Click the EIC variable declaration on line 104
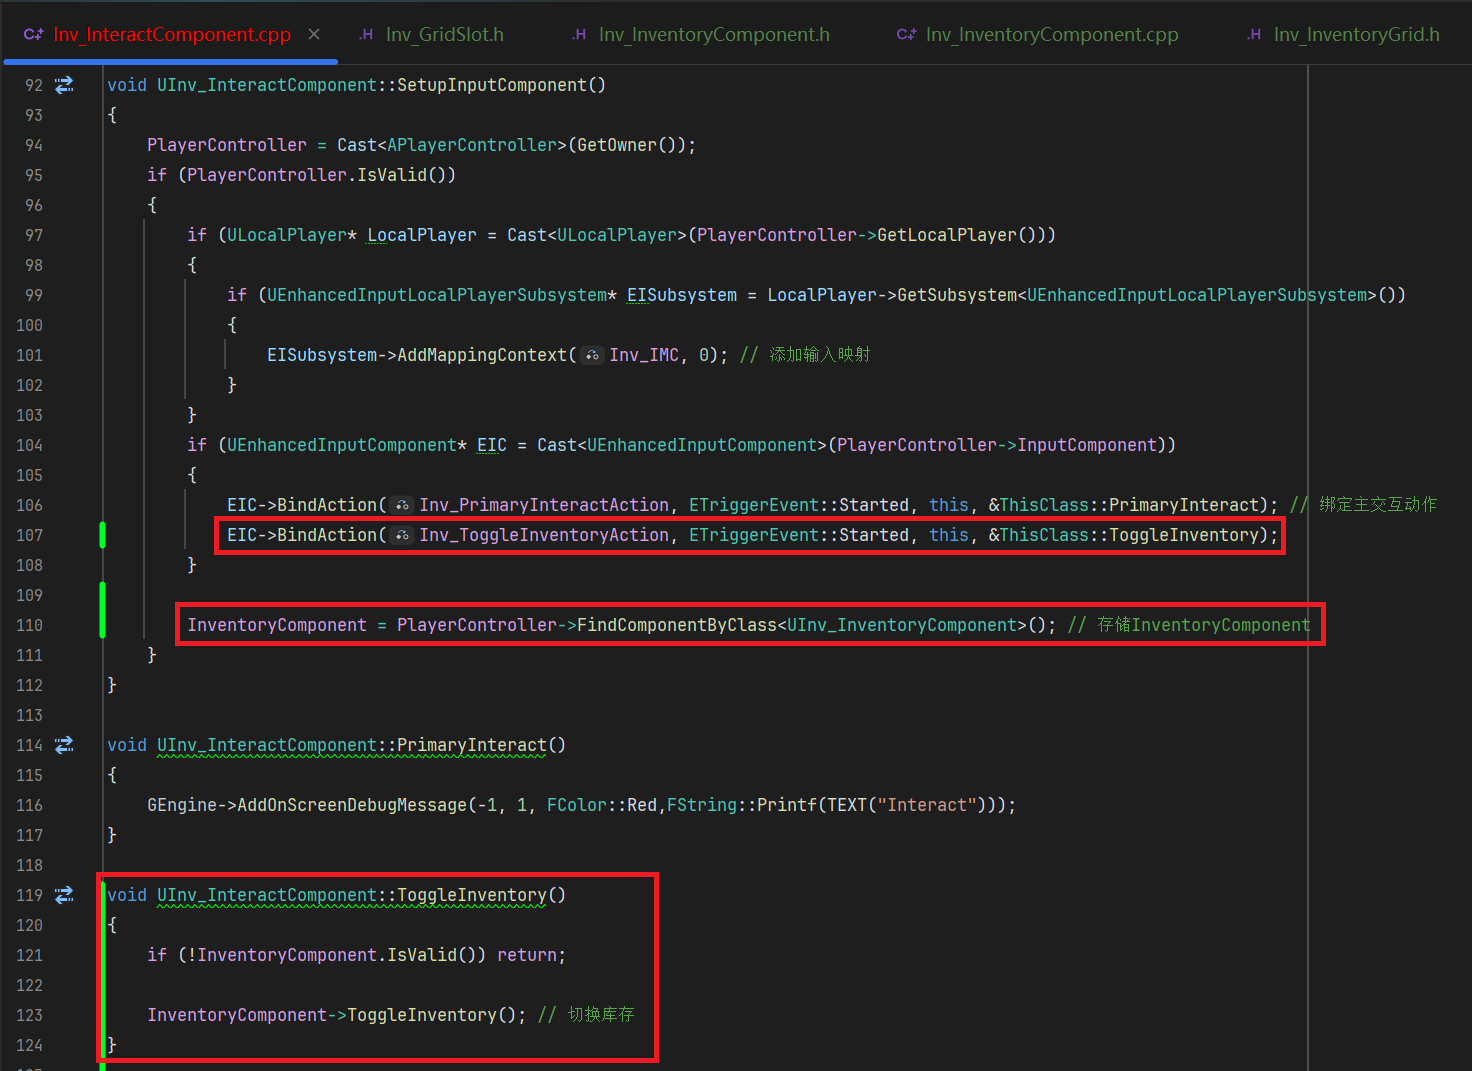 pos(492,445)
